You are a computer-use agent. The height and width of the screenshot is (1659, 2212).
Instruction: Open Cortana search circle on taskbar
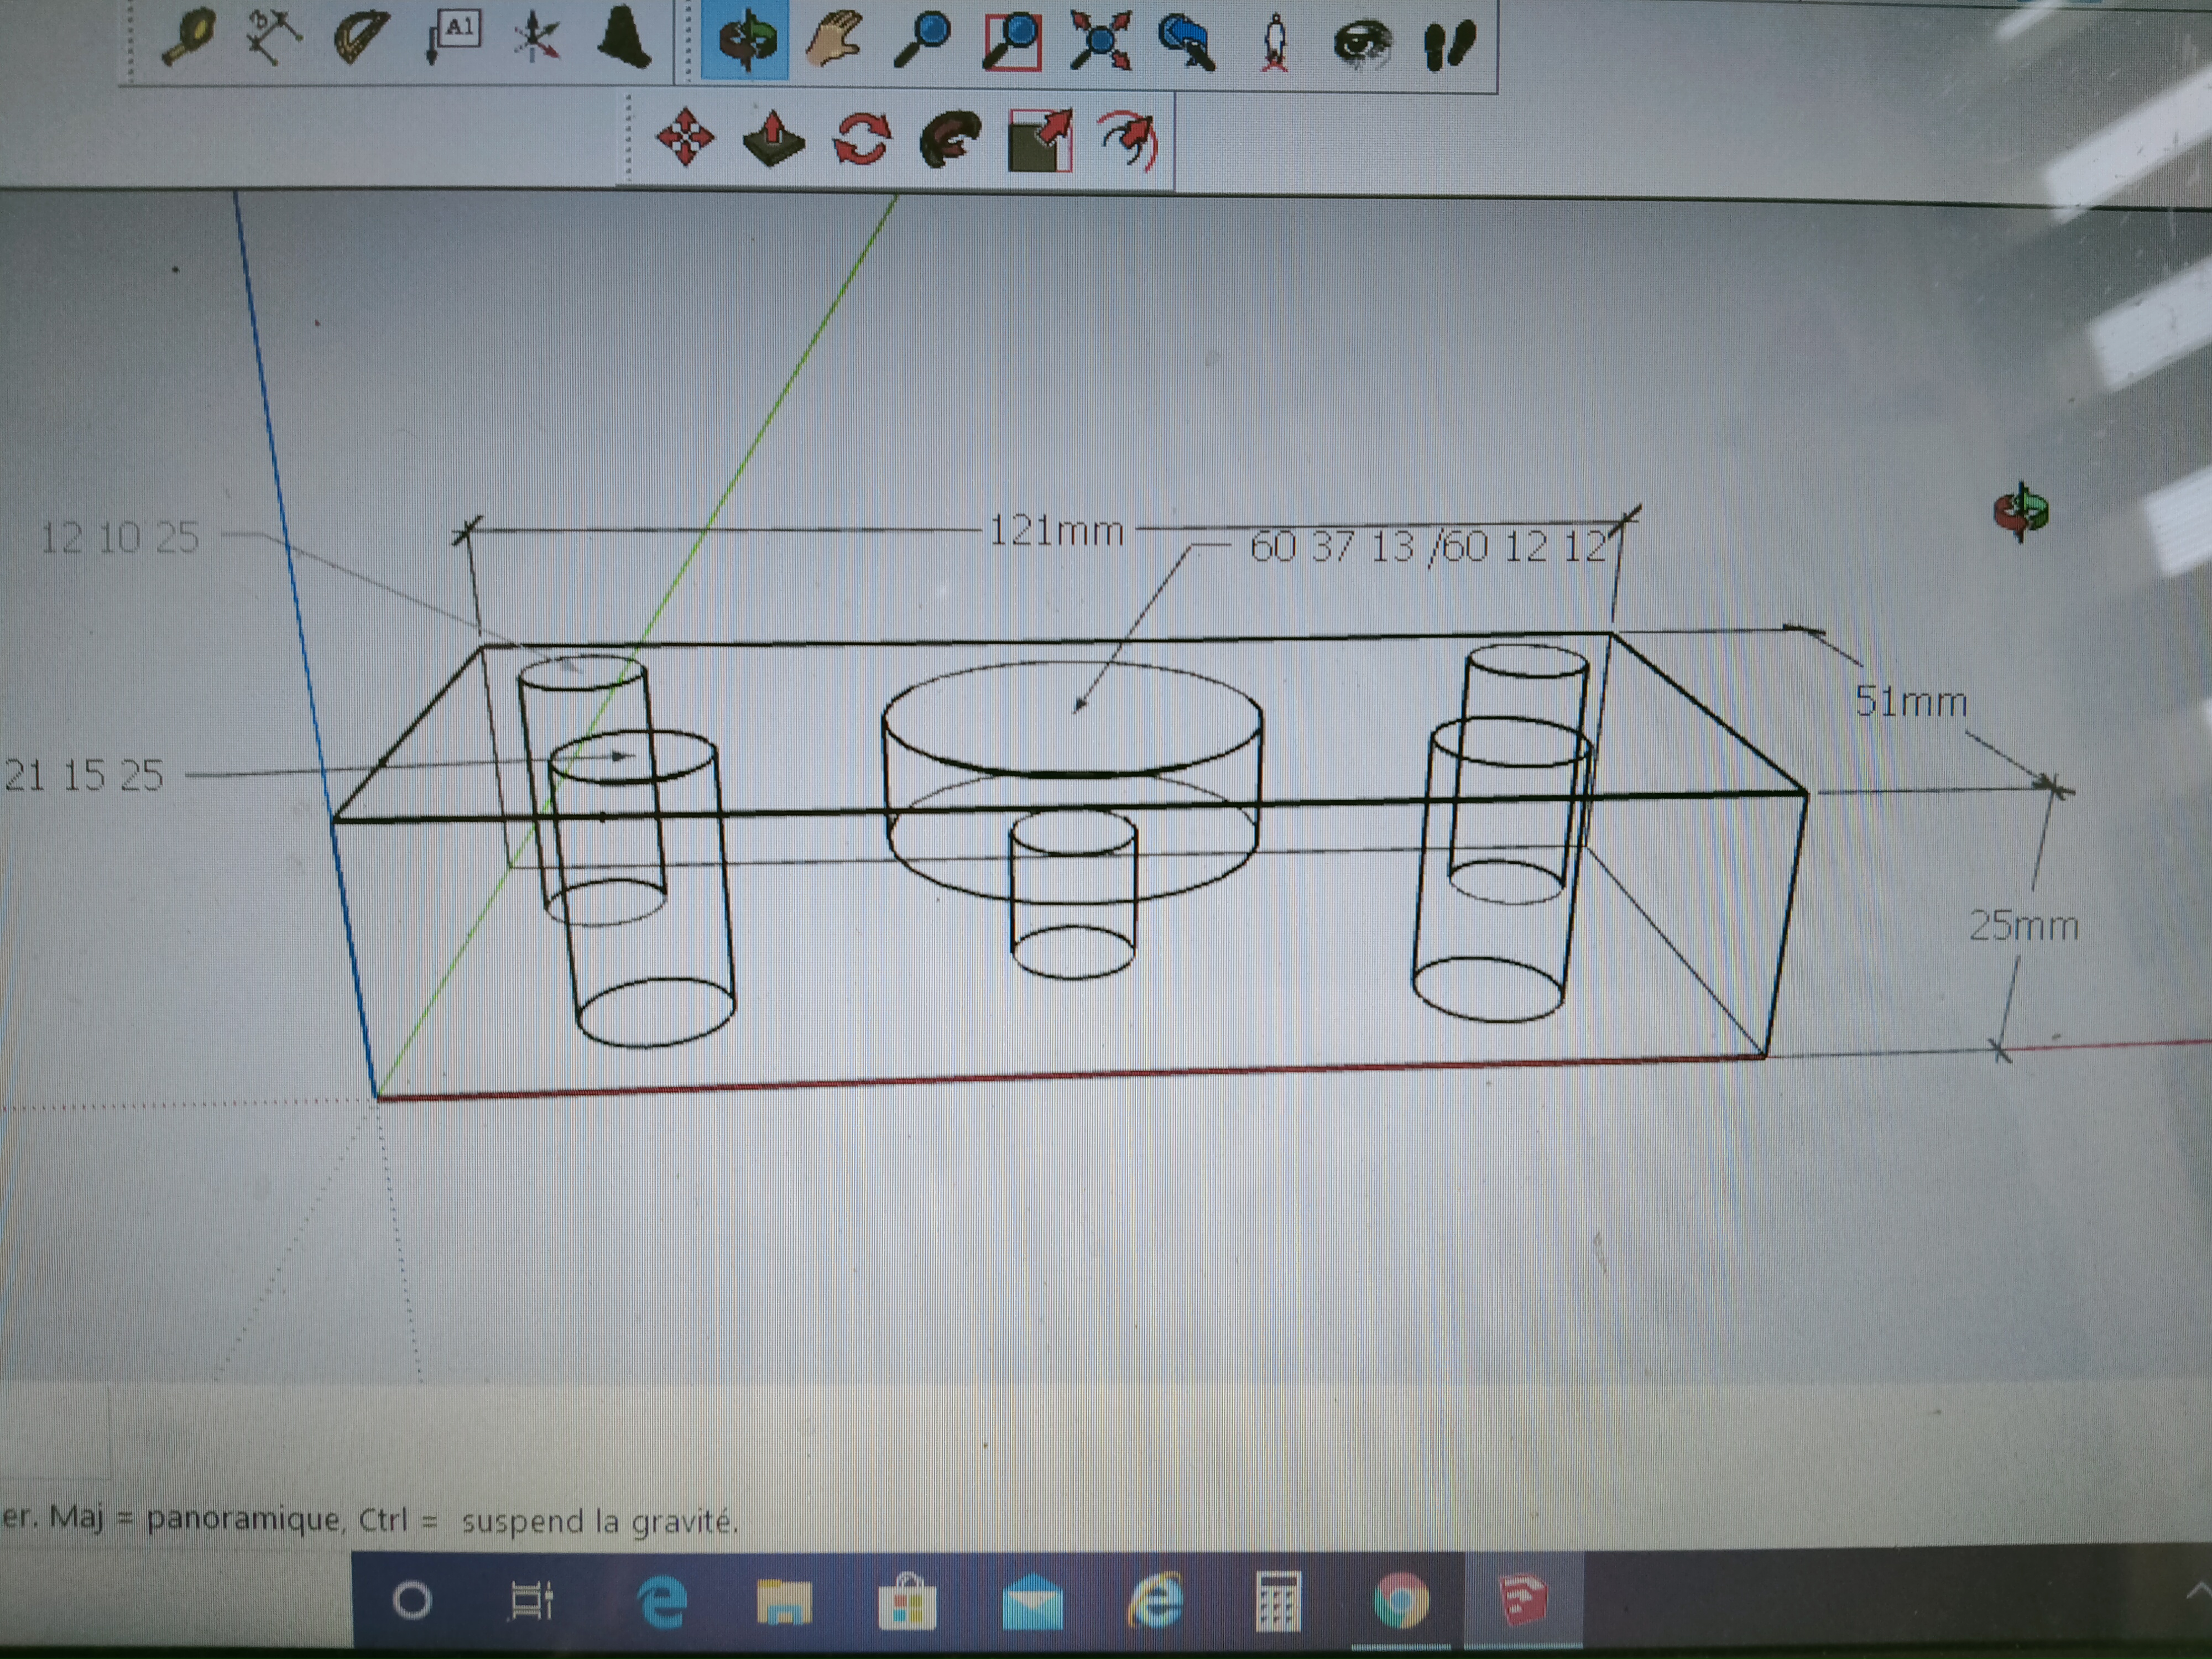tap(412, 1601)
